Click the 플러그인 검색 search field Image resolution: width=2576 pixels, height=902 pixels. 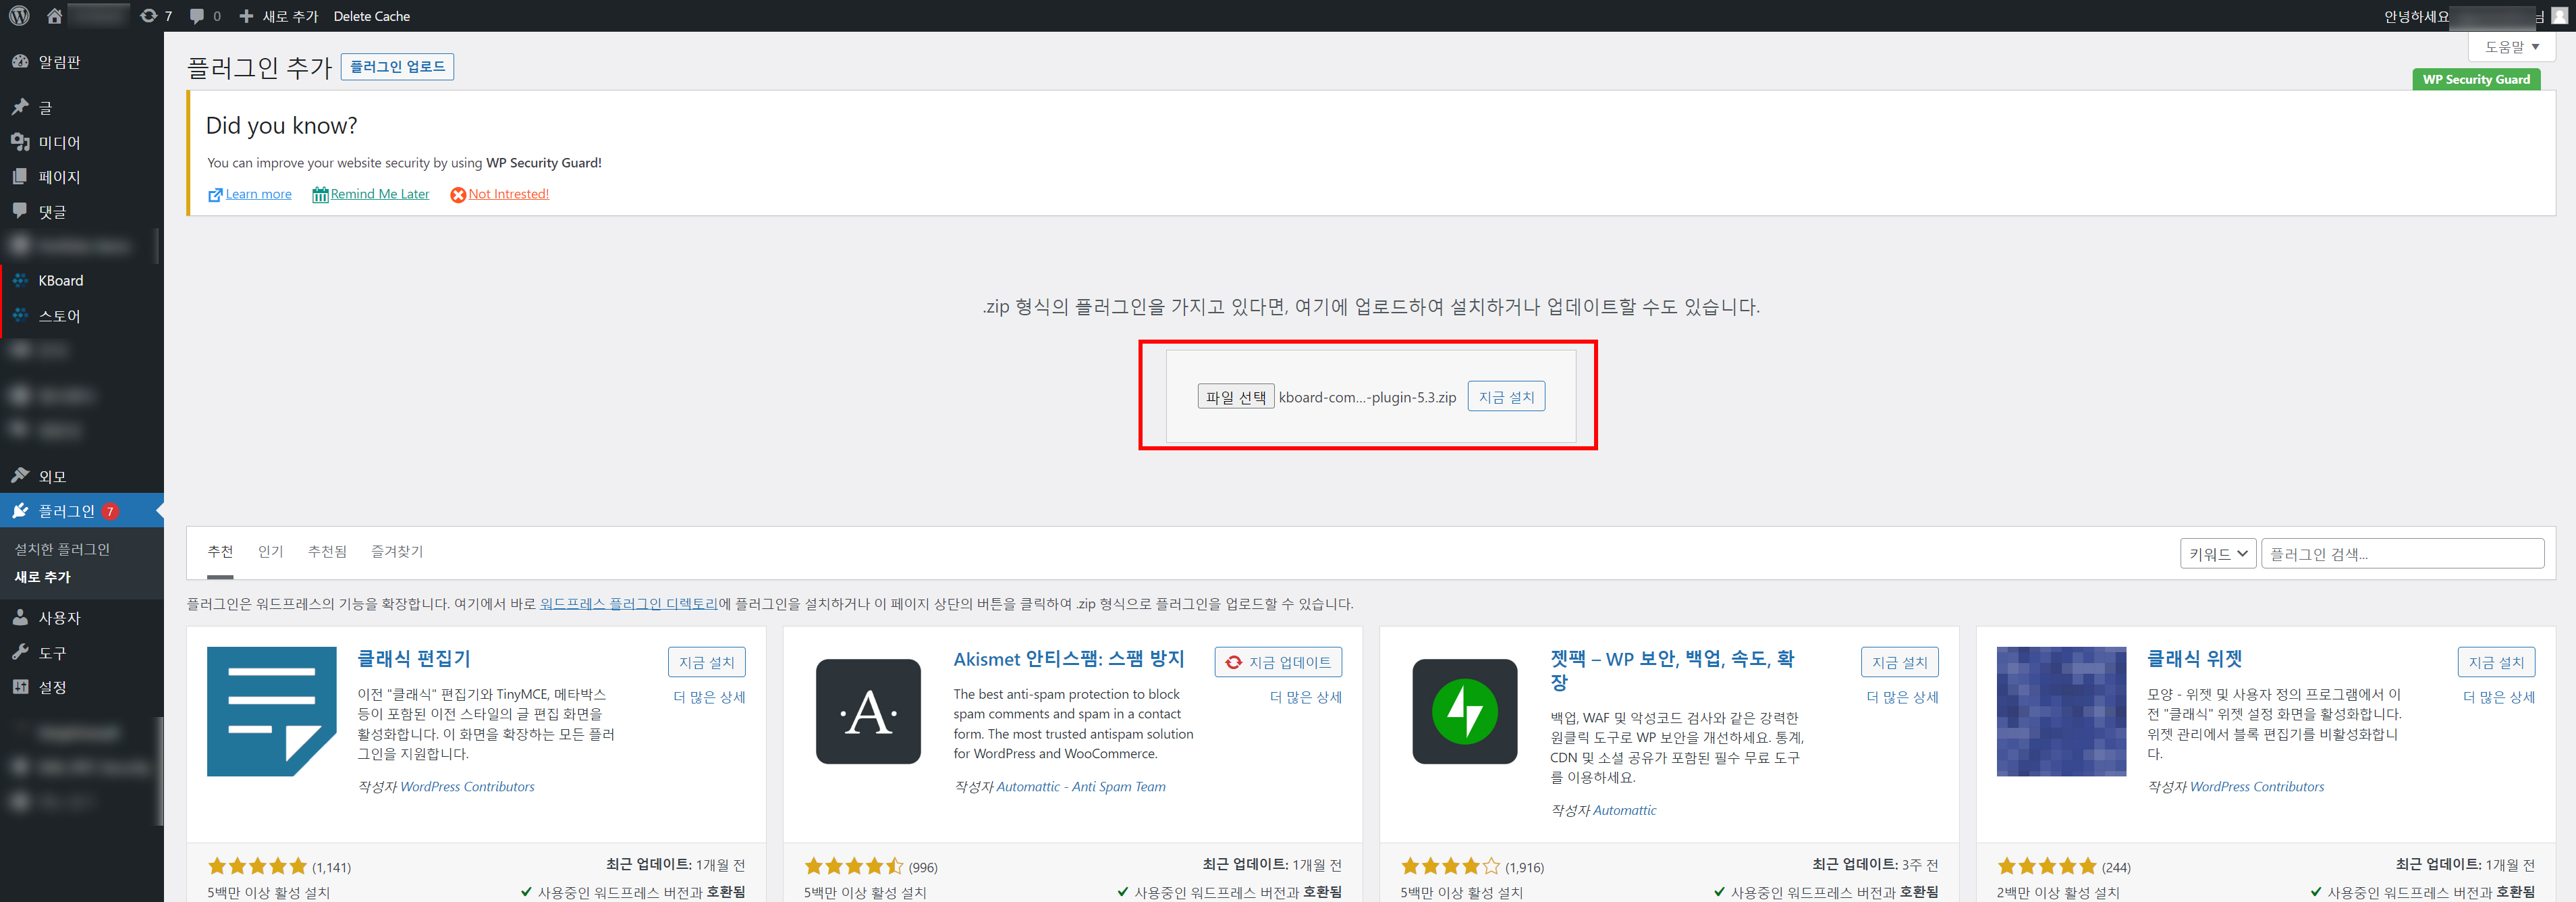[2401, 553]
